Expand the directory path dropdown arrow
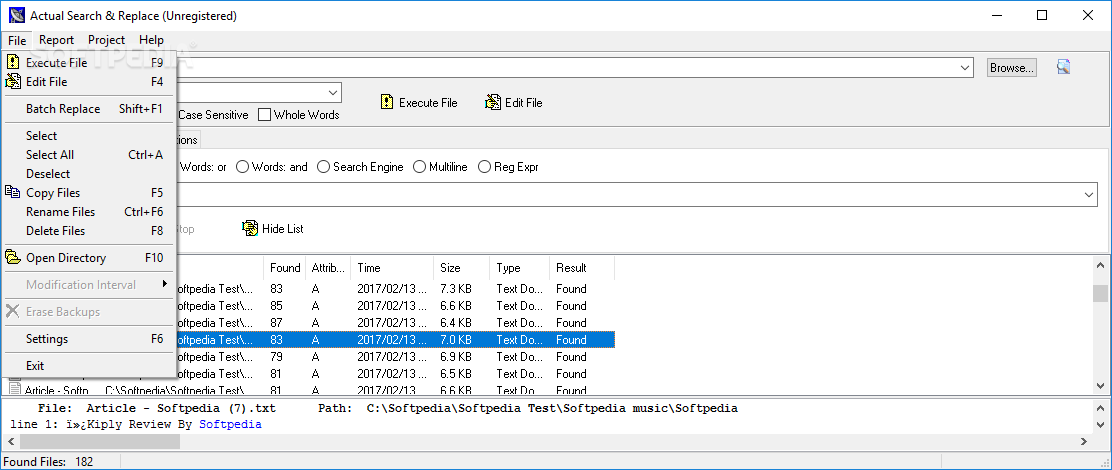Viewport: 1112px width, 470px height. 965,68
